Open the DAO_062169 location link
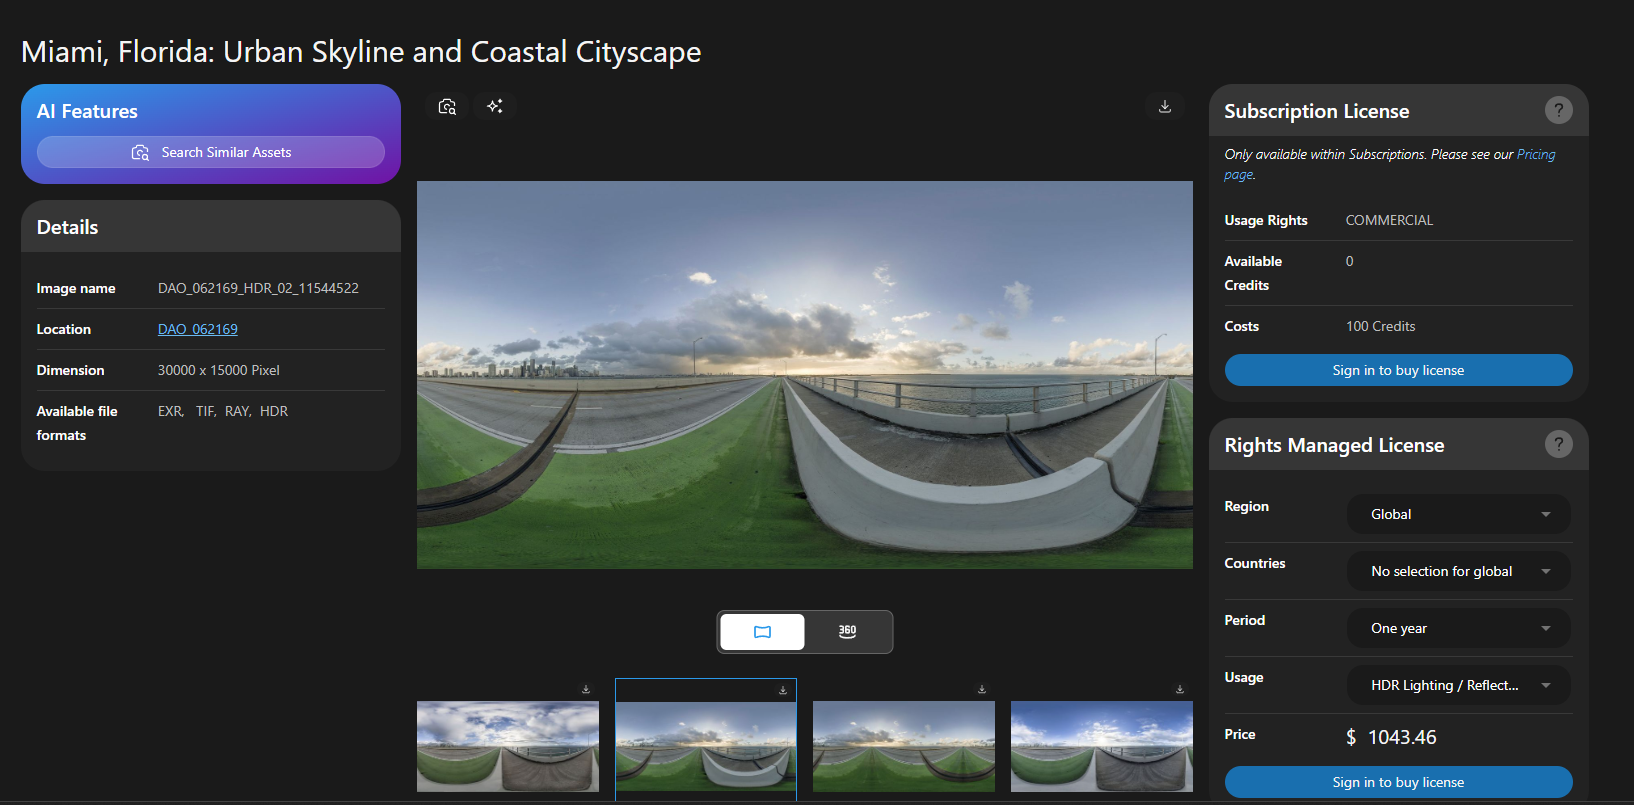1634x805 pixels. (198, 329)
